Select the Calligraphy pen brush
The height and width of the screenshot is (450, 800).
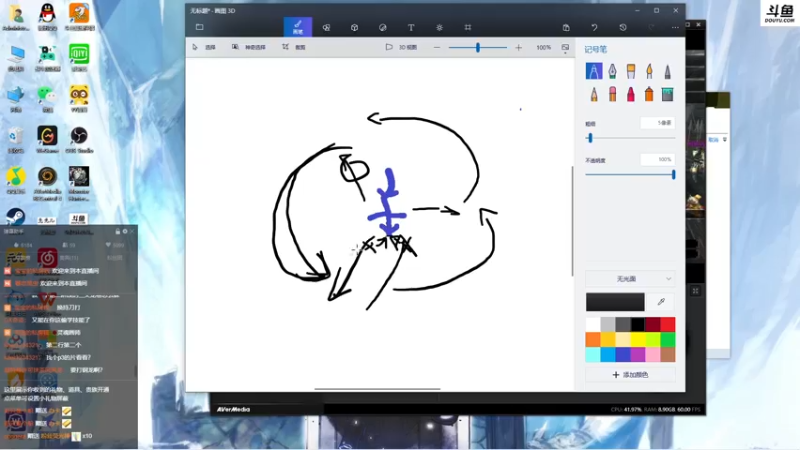tap(612, 71)
